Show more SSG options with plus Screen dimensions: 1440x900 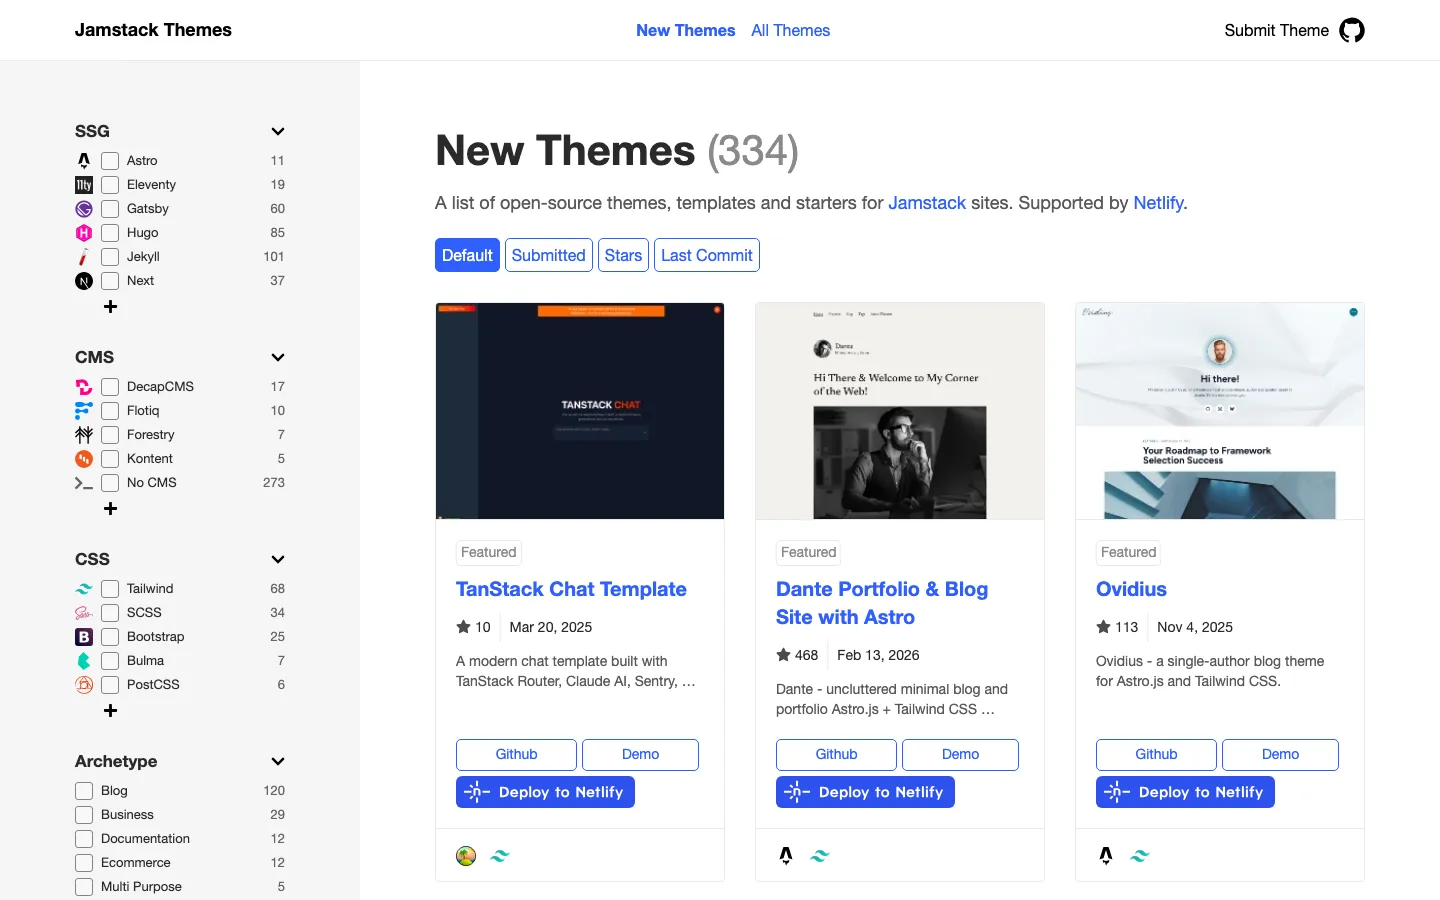coord(110,306)
